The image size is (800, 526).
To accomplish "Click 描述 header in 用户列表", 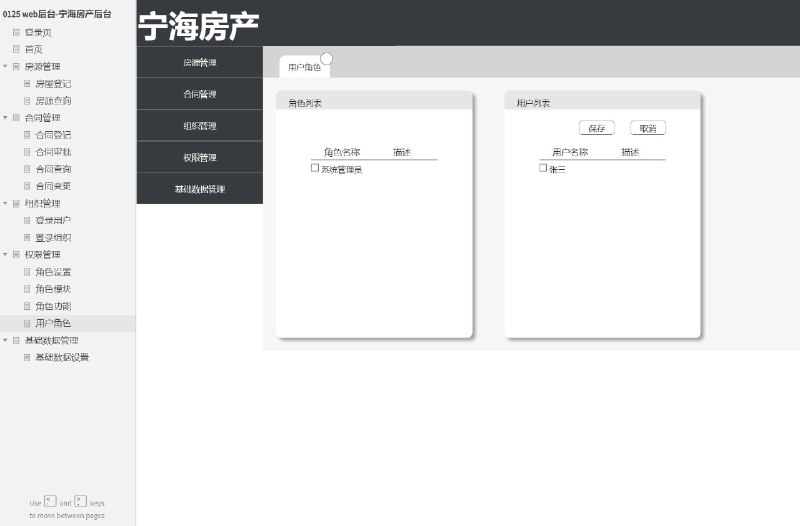I will (630, 152).
